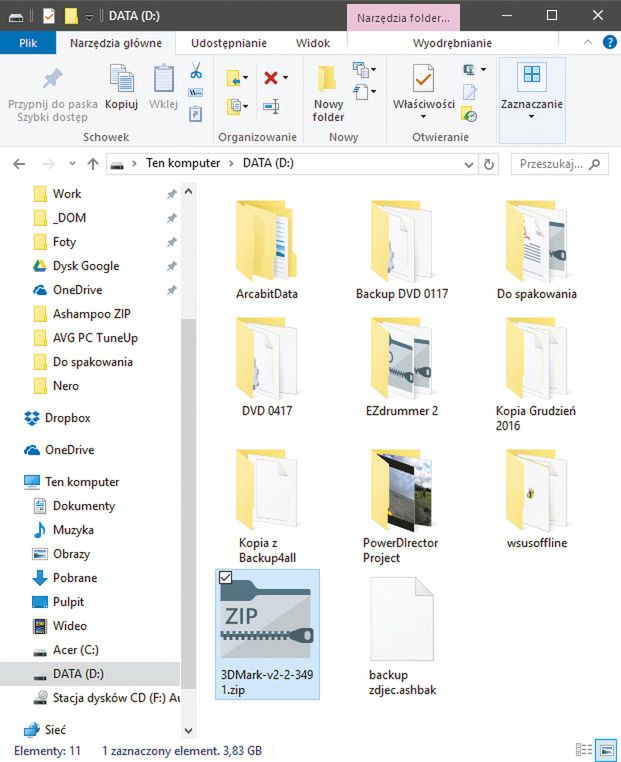Click DATA (D:) in address breadcrumb

pos(268,163)
